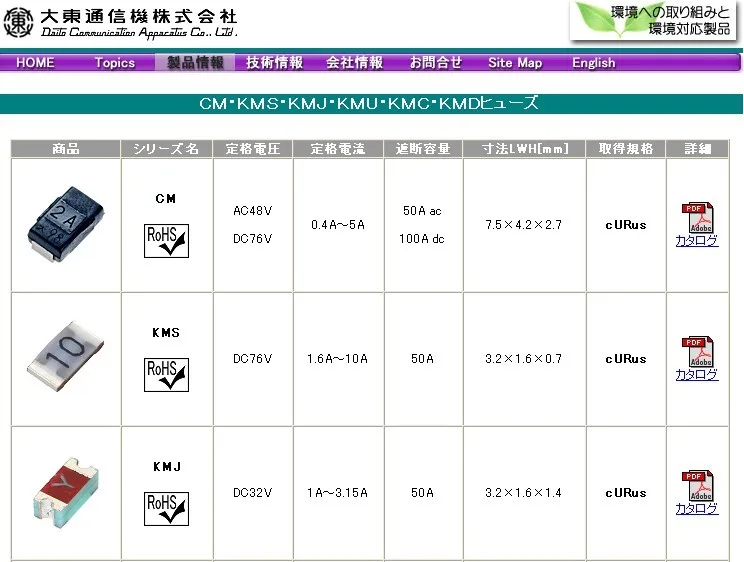Click the CM series name text

pos(166,198)
